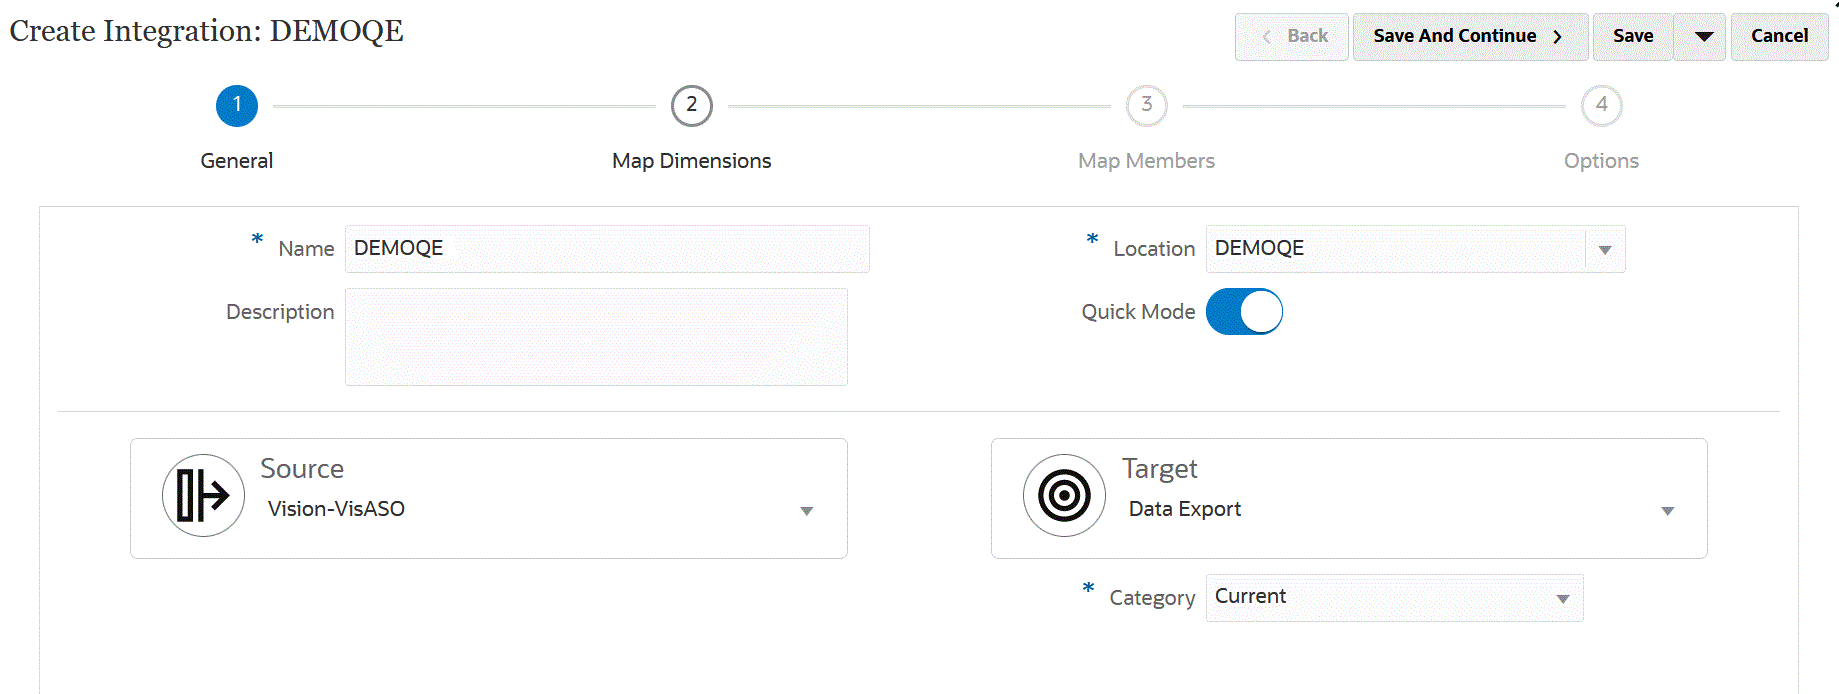Expand the Target Data Export dropdown
The width and height of the screenshot is (1839, 694).
1667,511
